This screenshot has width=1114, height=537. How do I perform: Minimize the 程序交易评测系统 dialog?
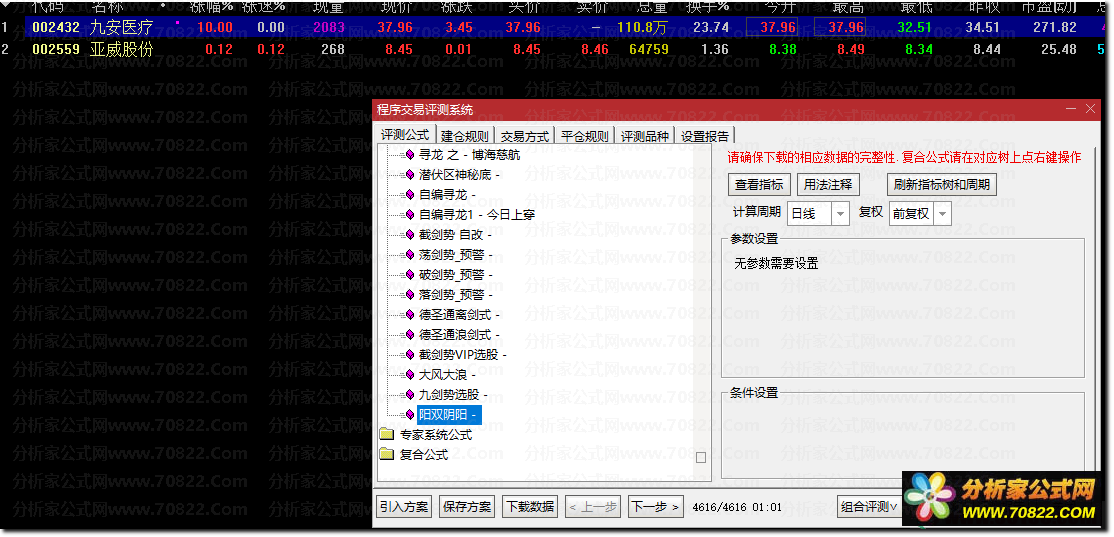tap(1071, 109)
